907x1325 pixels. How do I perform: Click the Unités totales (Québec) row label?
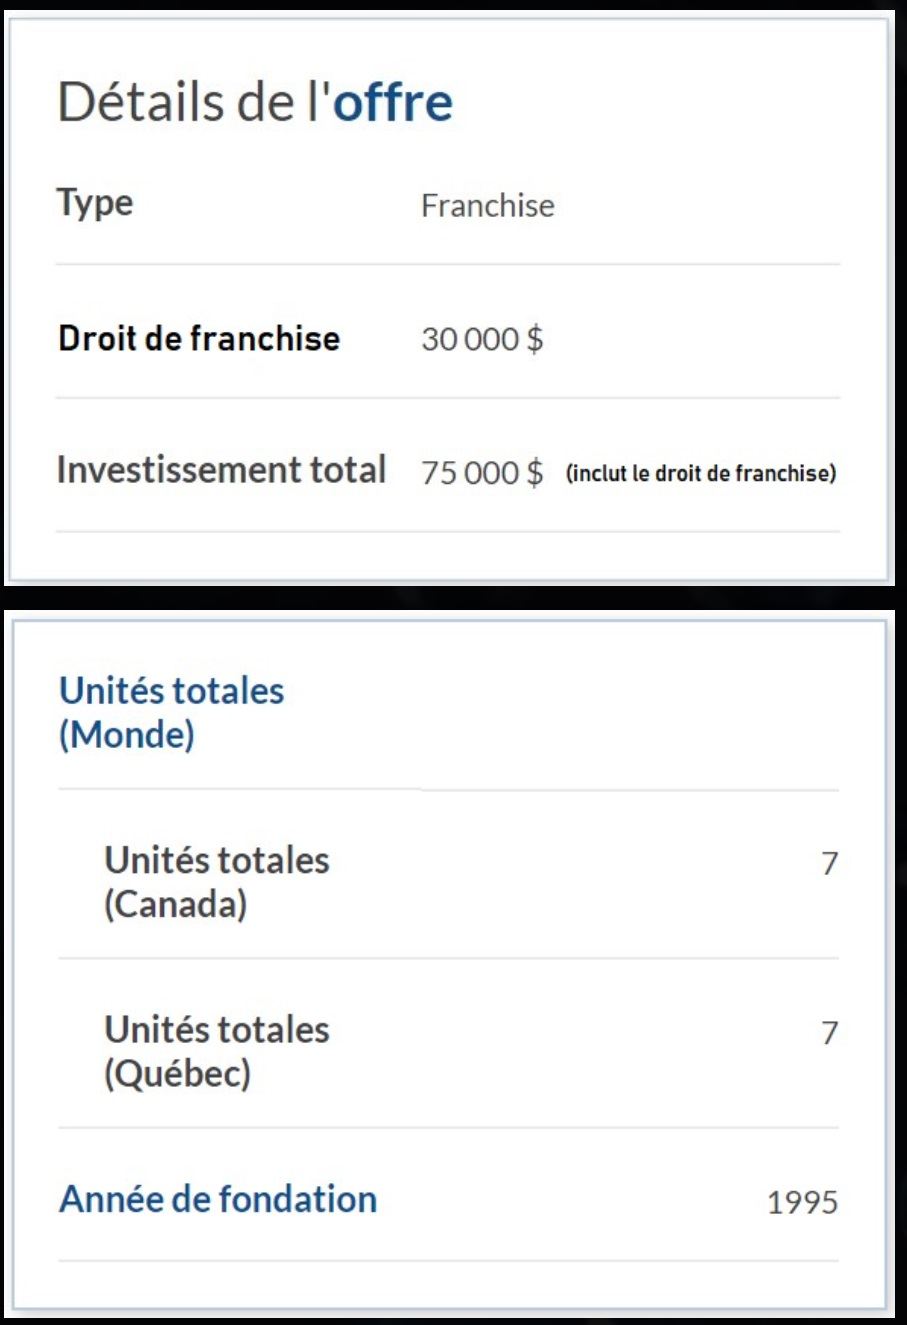tap(217, 1051)
